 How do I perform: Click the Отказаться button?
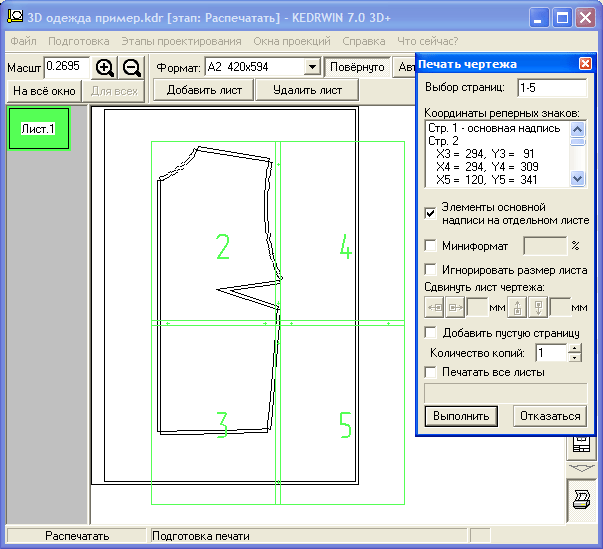click(x=550, y=416)
